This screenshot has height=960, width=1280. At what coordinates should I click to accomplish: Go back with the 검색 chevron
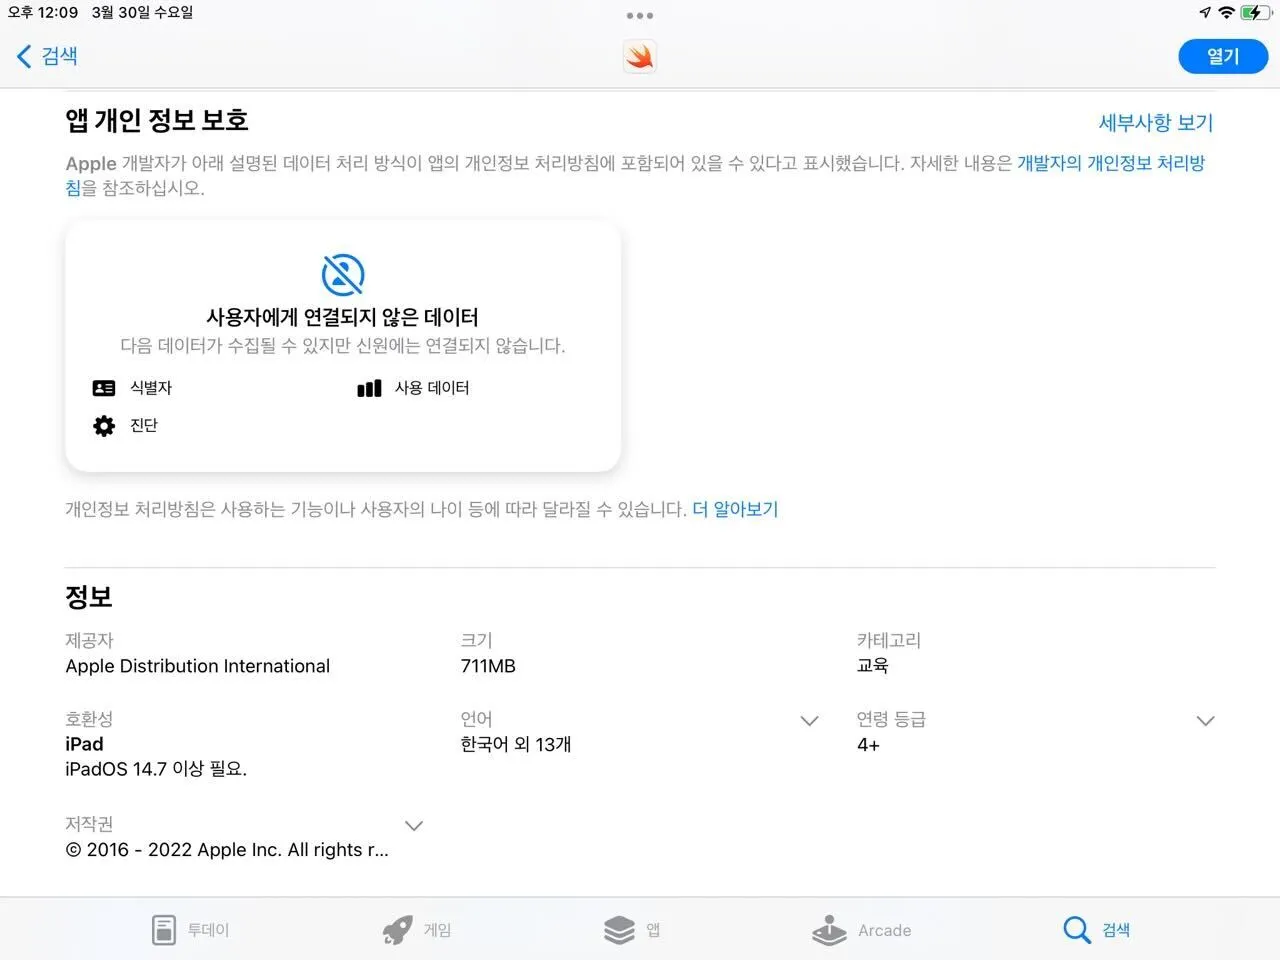pos(47,56)
